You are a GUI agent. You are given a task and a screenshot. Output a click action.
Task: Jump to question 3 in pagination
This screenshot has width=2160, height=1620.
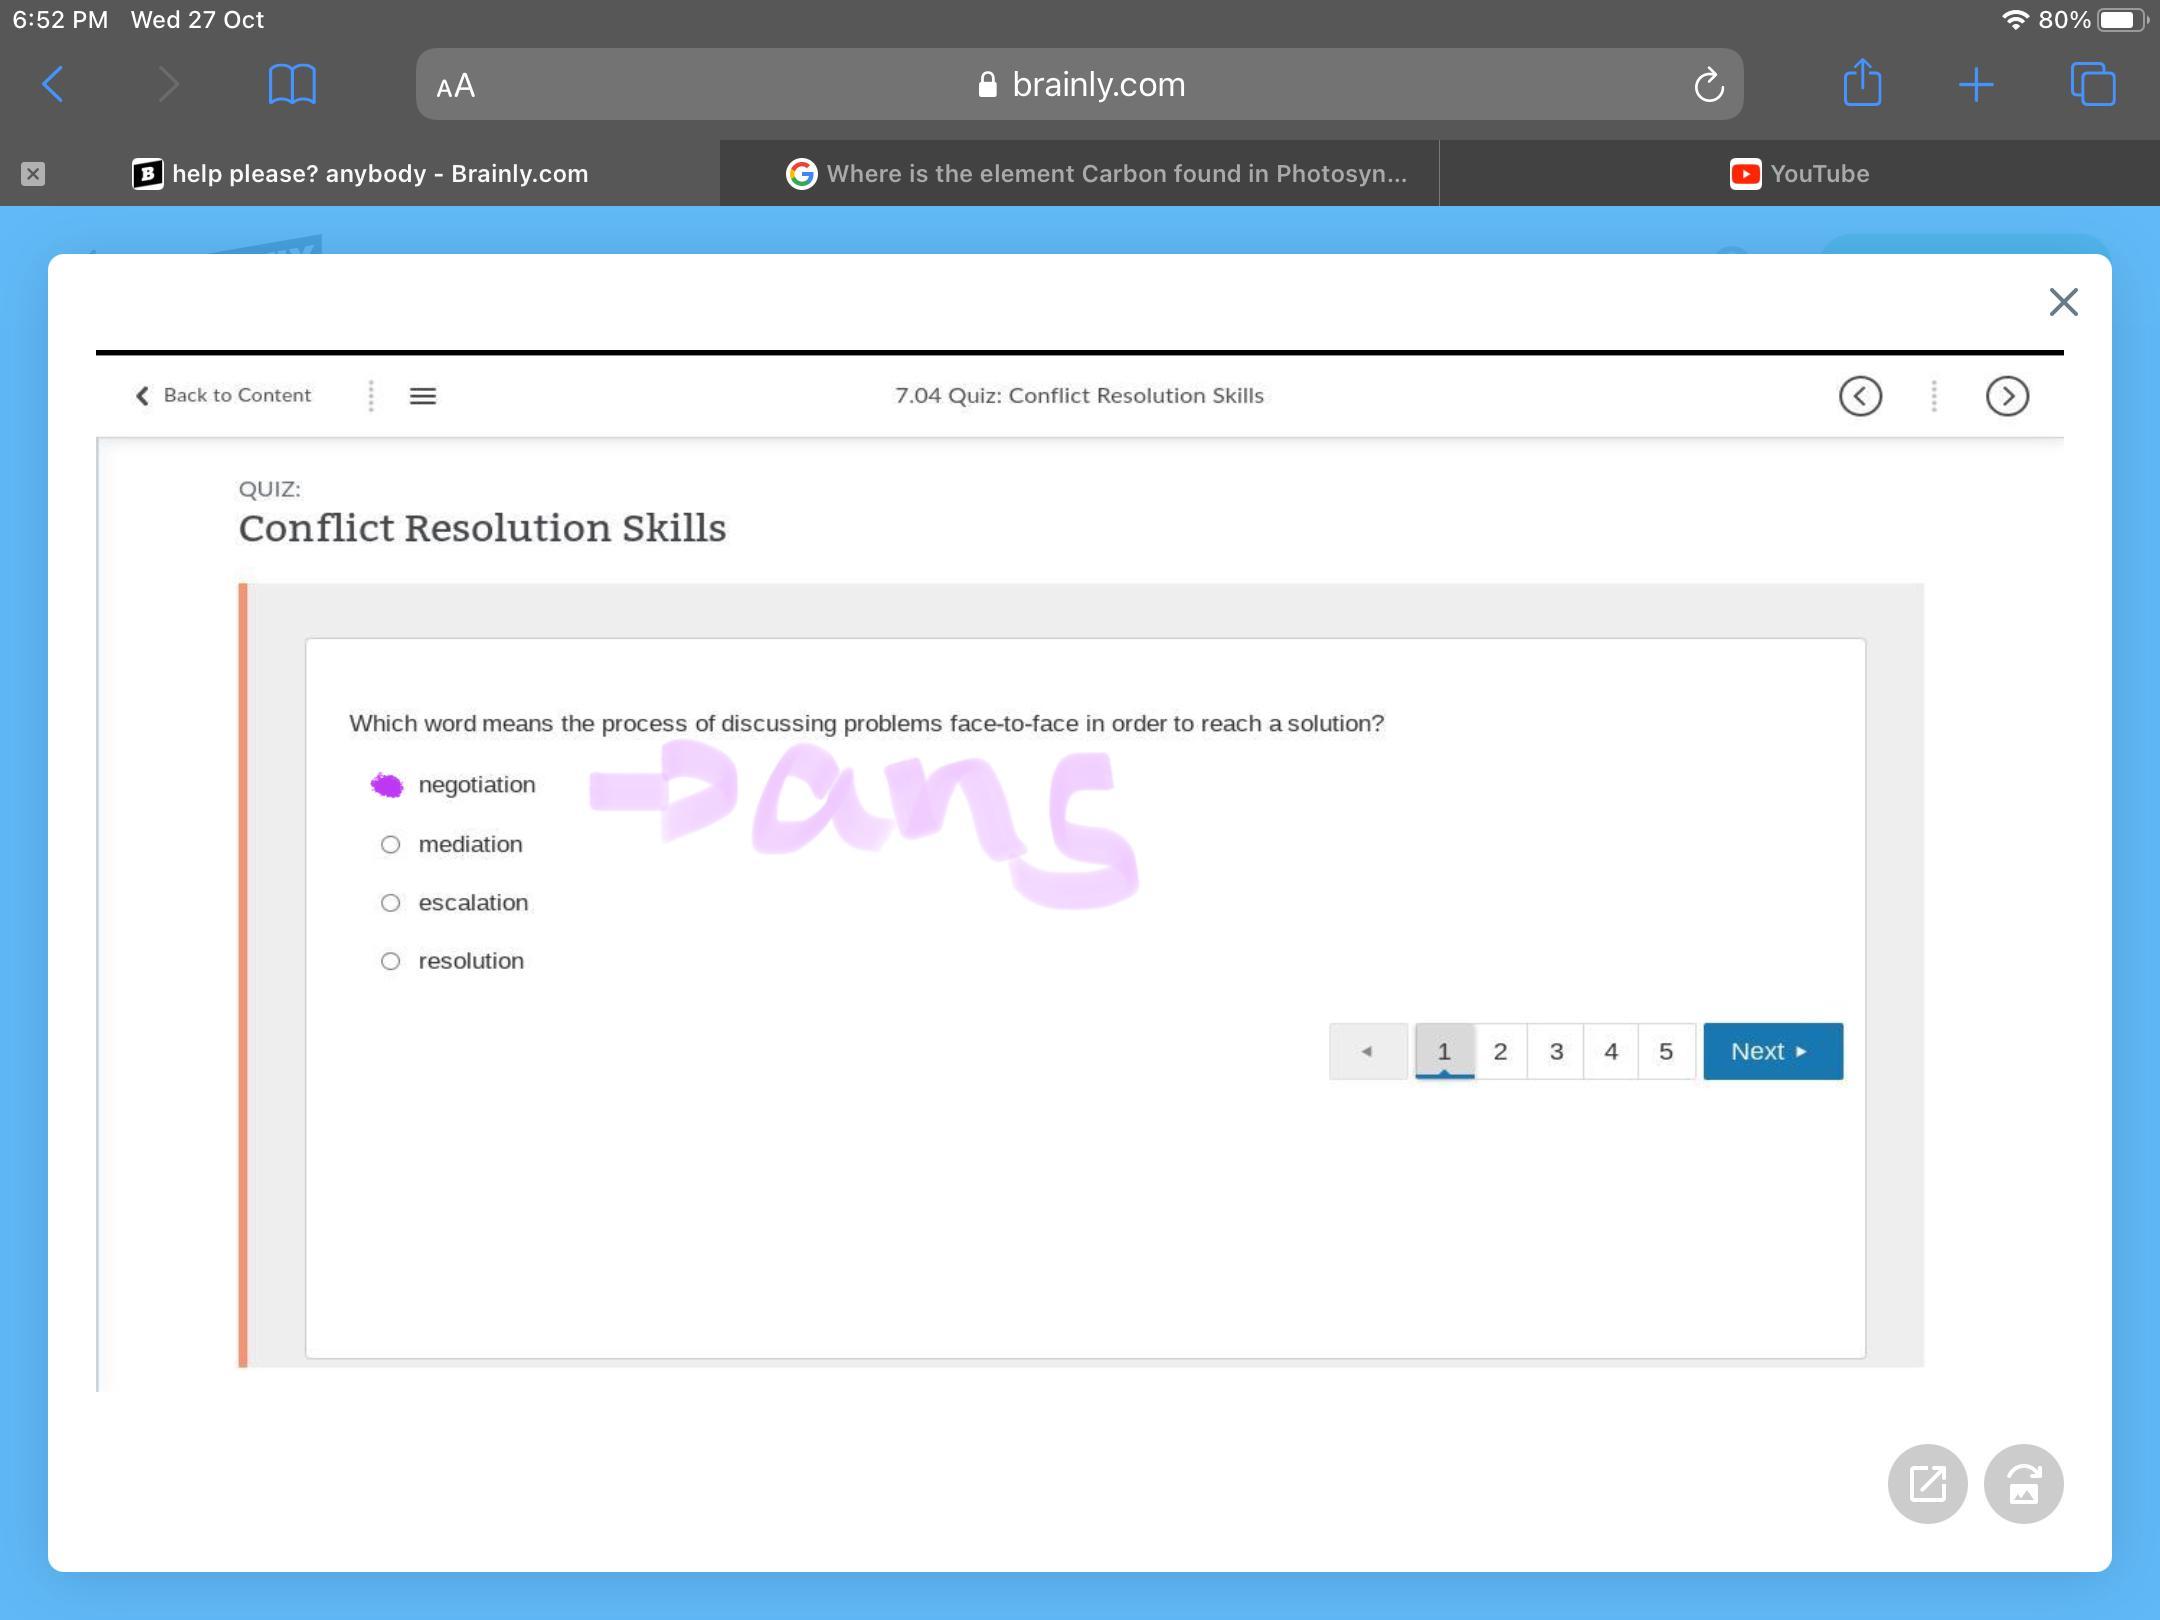1556,1051
